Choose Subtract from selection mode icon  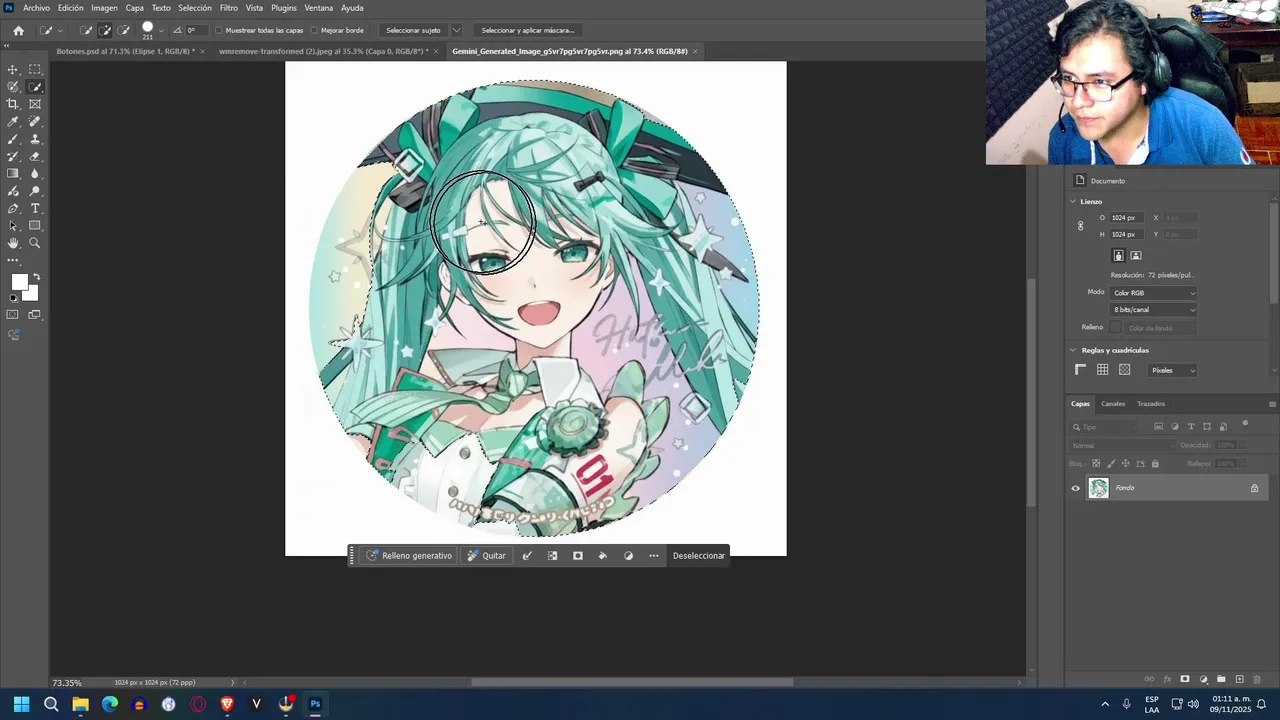124,30
